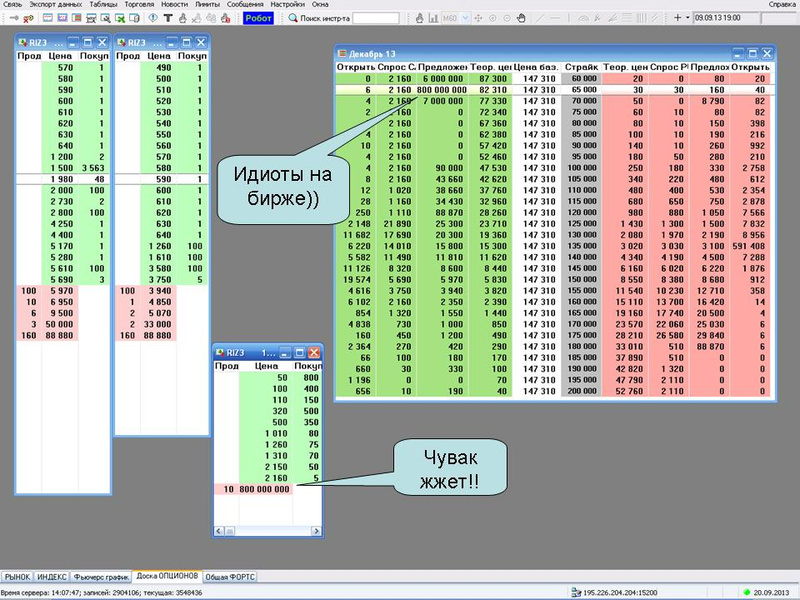Click the blue exclamation alert icon

(151, 18)
